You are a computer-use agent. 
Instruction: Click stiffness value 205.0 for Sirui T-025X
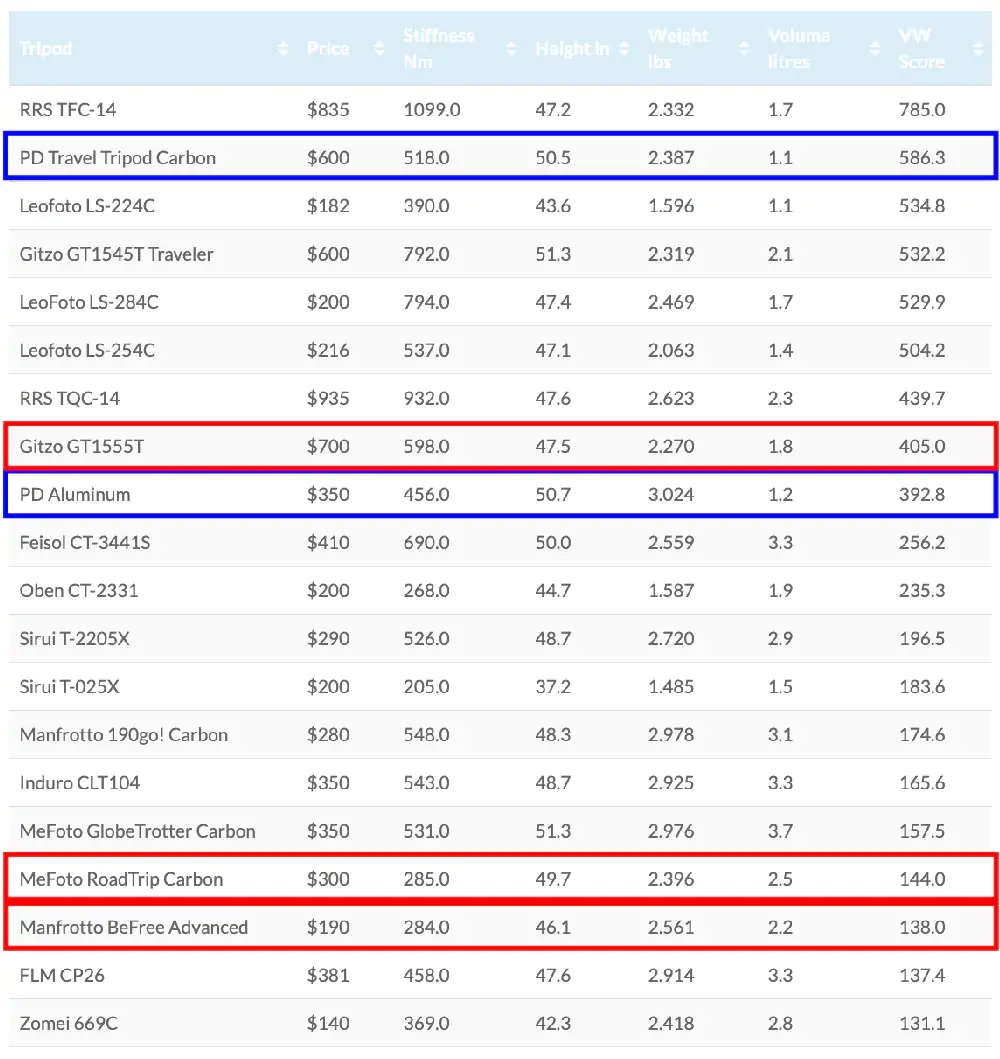click(426, 687)
